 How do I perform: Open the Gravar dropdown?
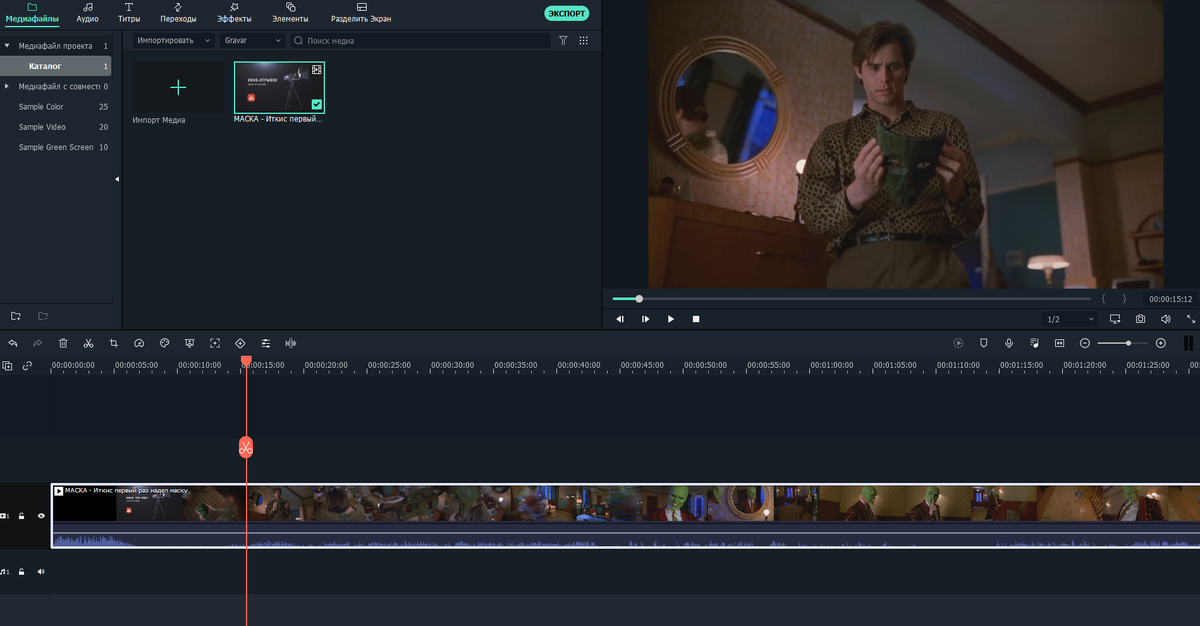253,41
